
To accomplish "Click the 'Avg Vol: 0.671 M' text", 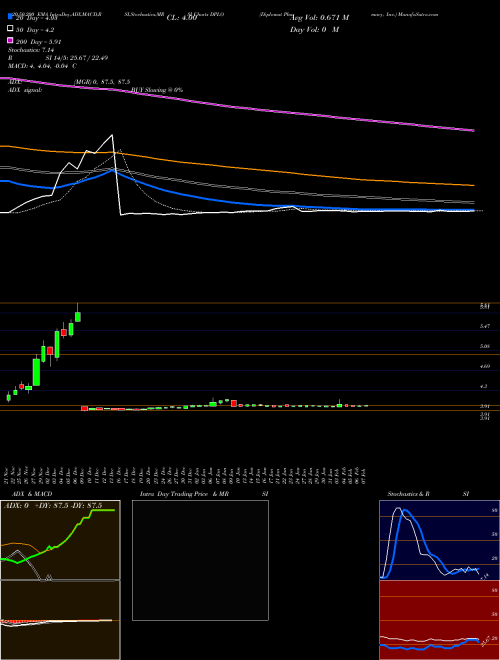I will (319, 18).
